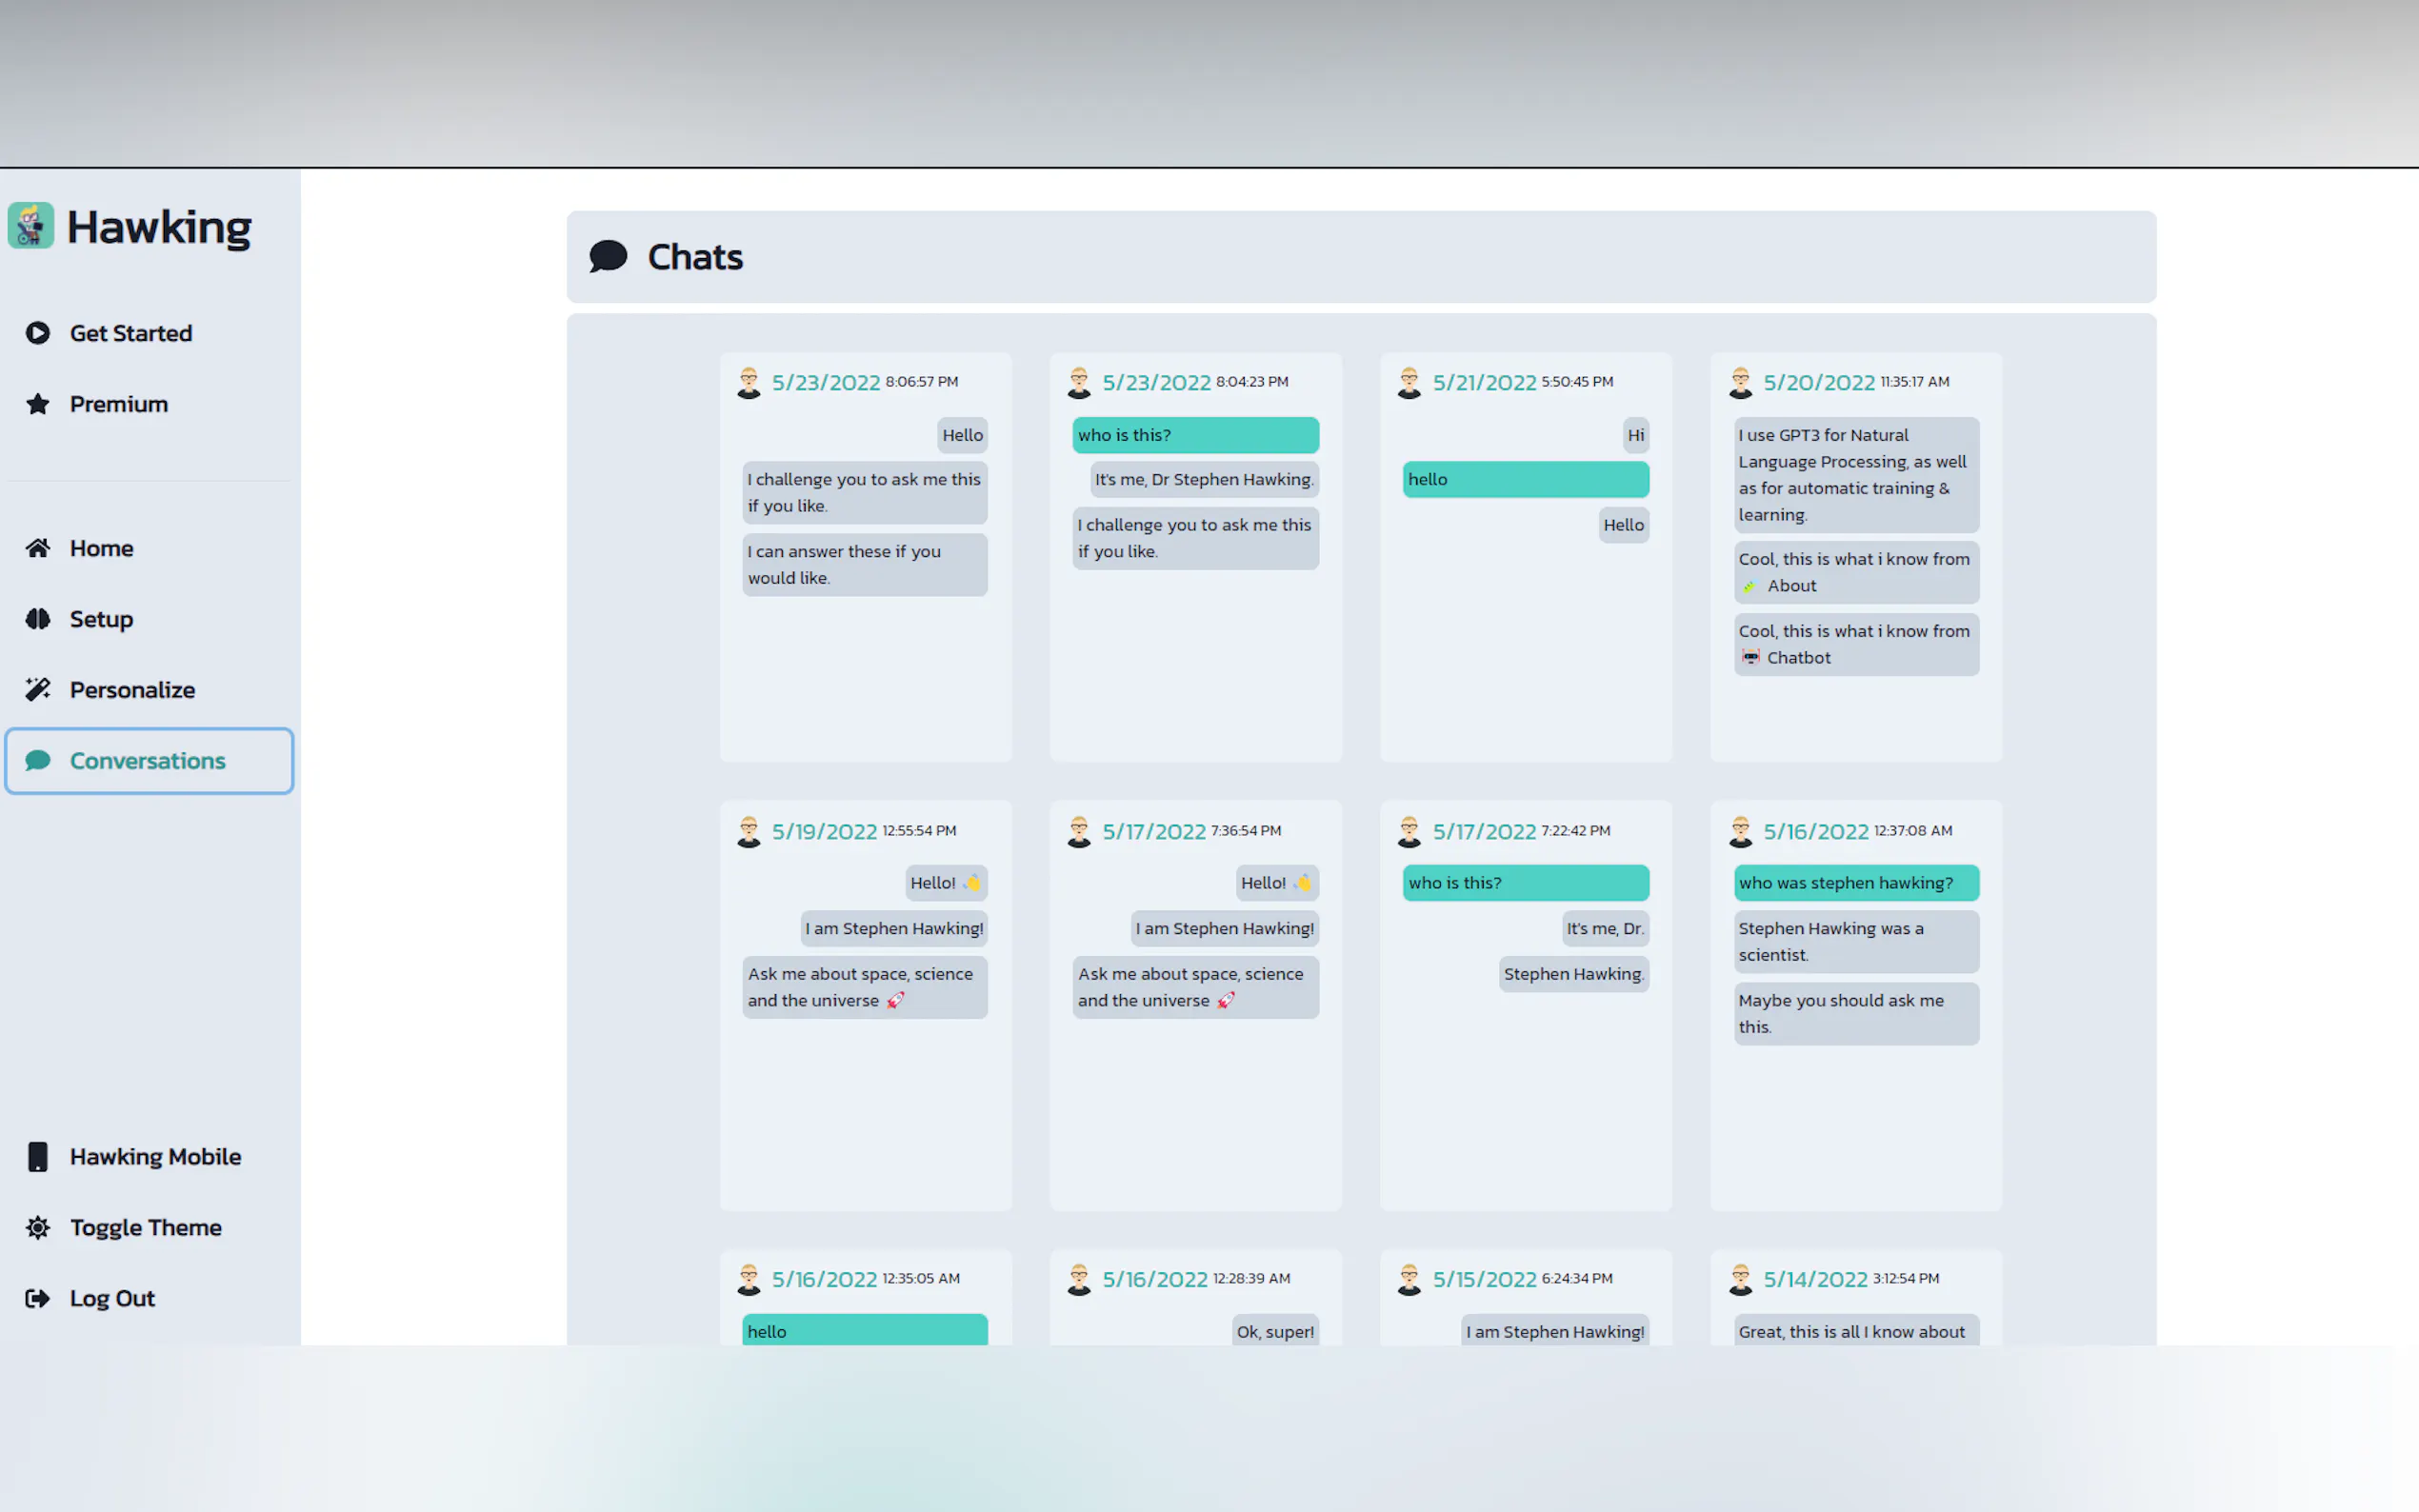The image size is (2419, 1512).
Task: Click the Hawking robot logo icon
Action: click(x=31, y=226)
